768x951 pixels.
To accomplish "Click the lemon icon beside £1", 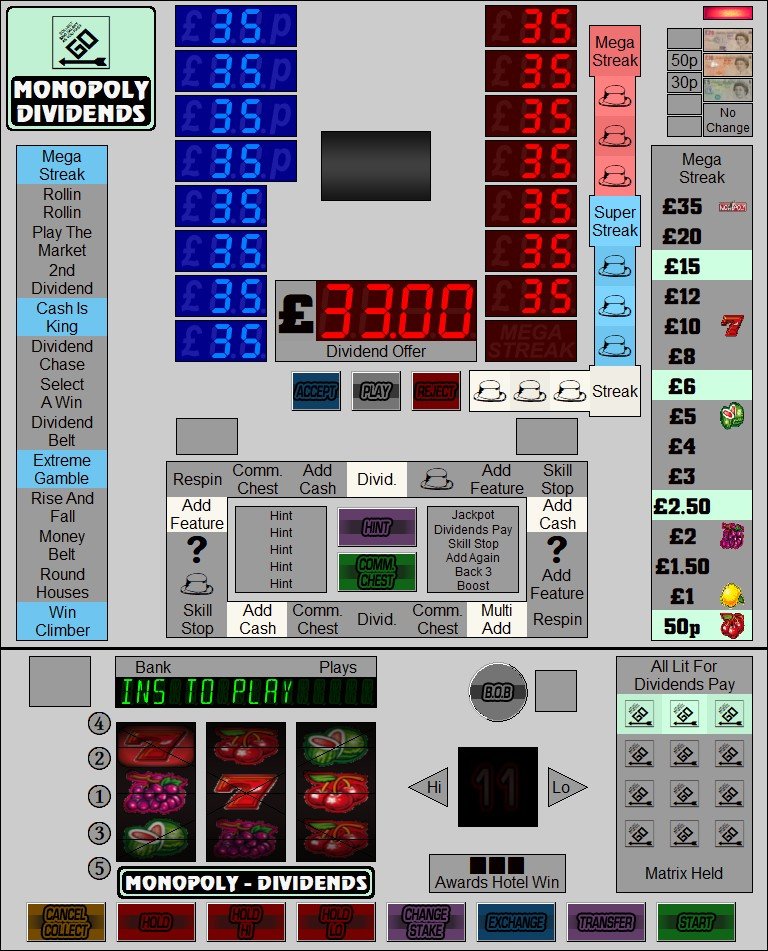I will pyautogui.click(x=732, y=596).
